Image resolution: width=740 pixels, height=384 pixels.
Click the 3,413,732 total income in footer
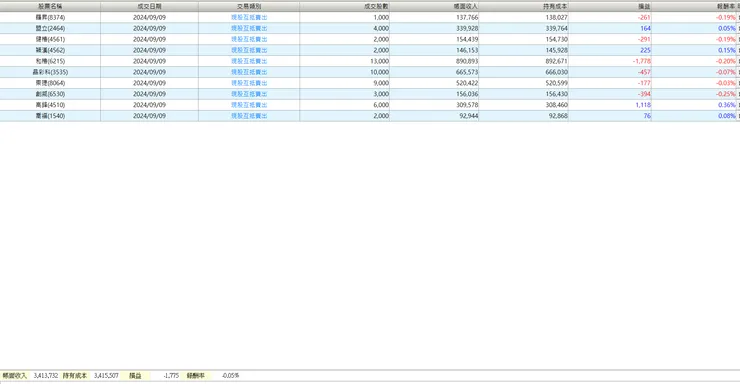pyautogui.click(x=46, y=376)
